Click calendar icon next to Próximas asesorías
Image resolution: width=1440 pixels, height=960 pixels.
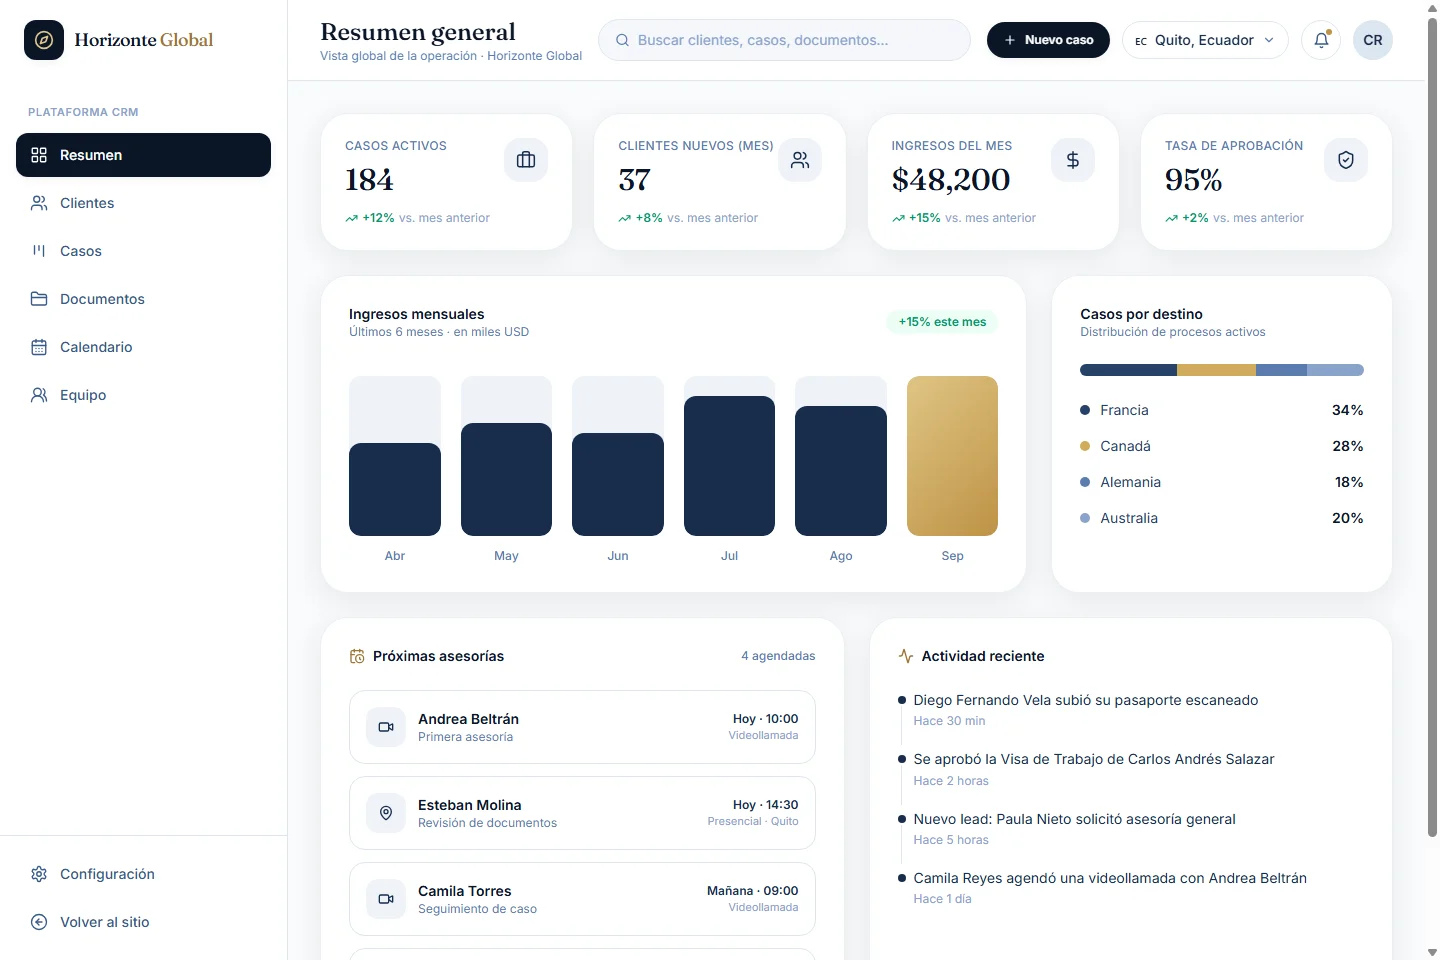pos(357,656)
